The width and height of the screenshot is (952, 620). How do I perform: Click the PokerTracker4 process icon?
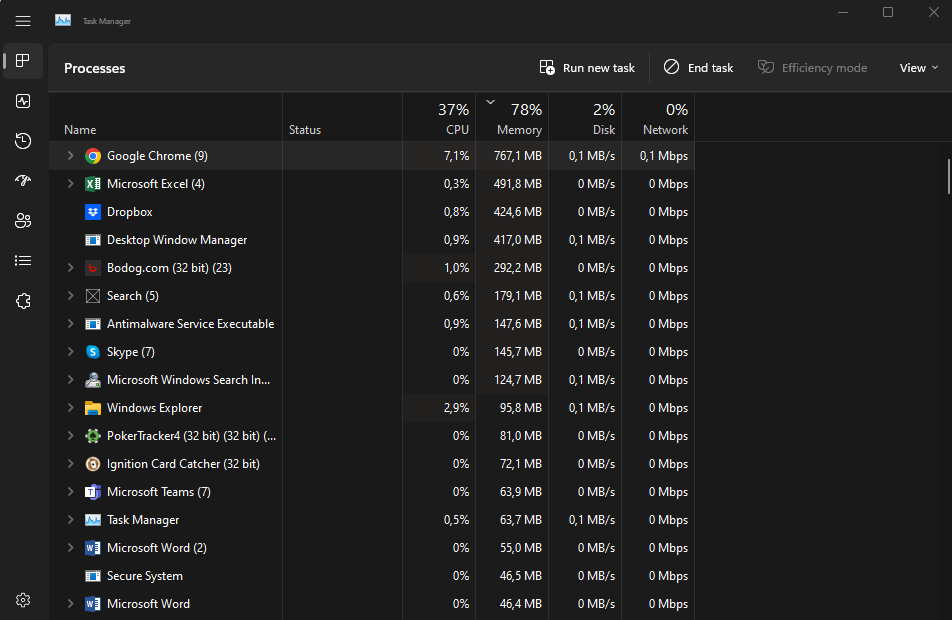pos(93,436)
